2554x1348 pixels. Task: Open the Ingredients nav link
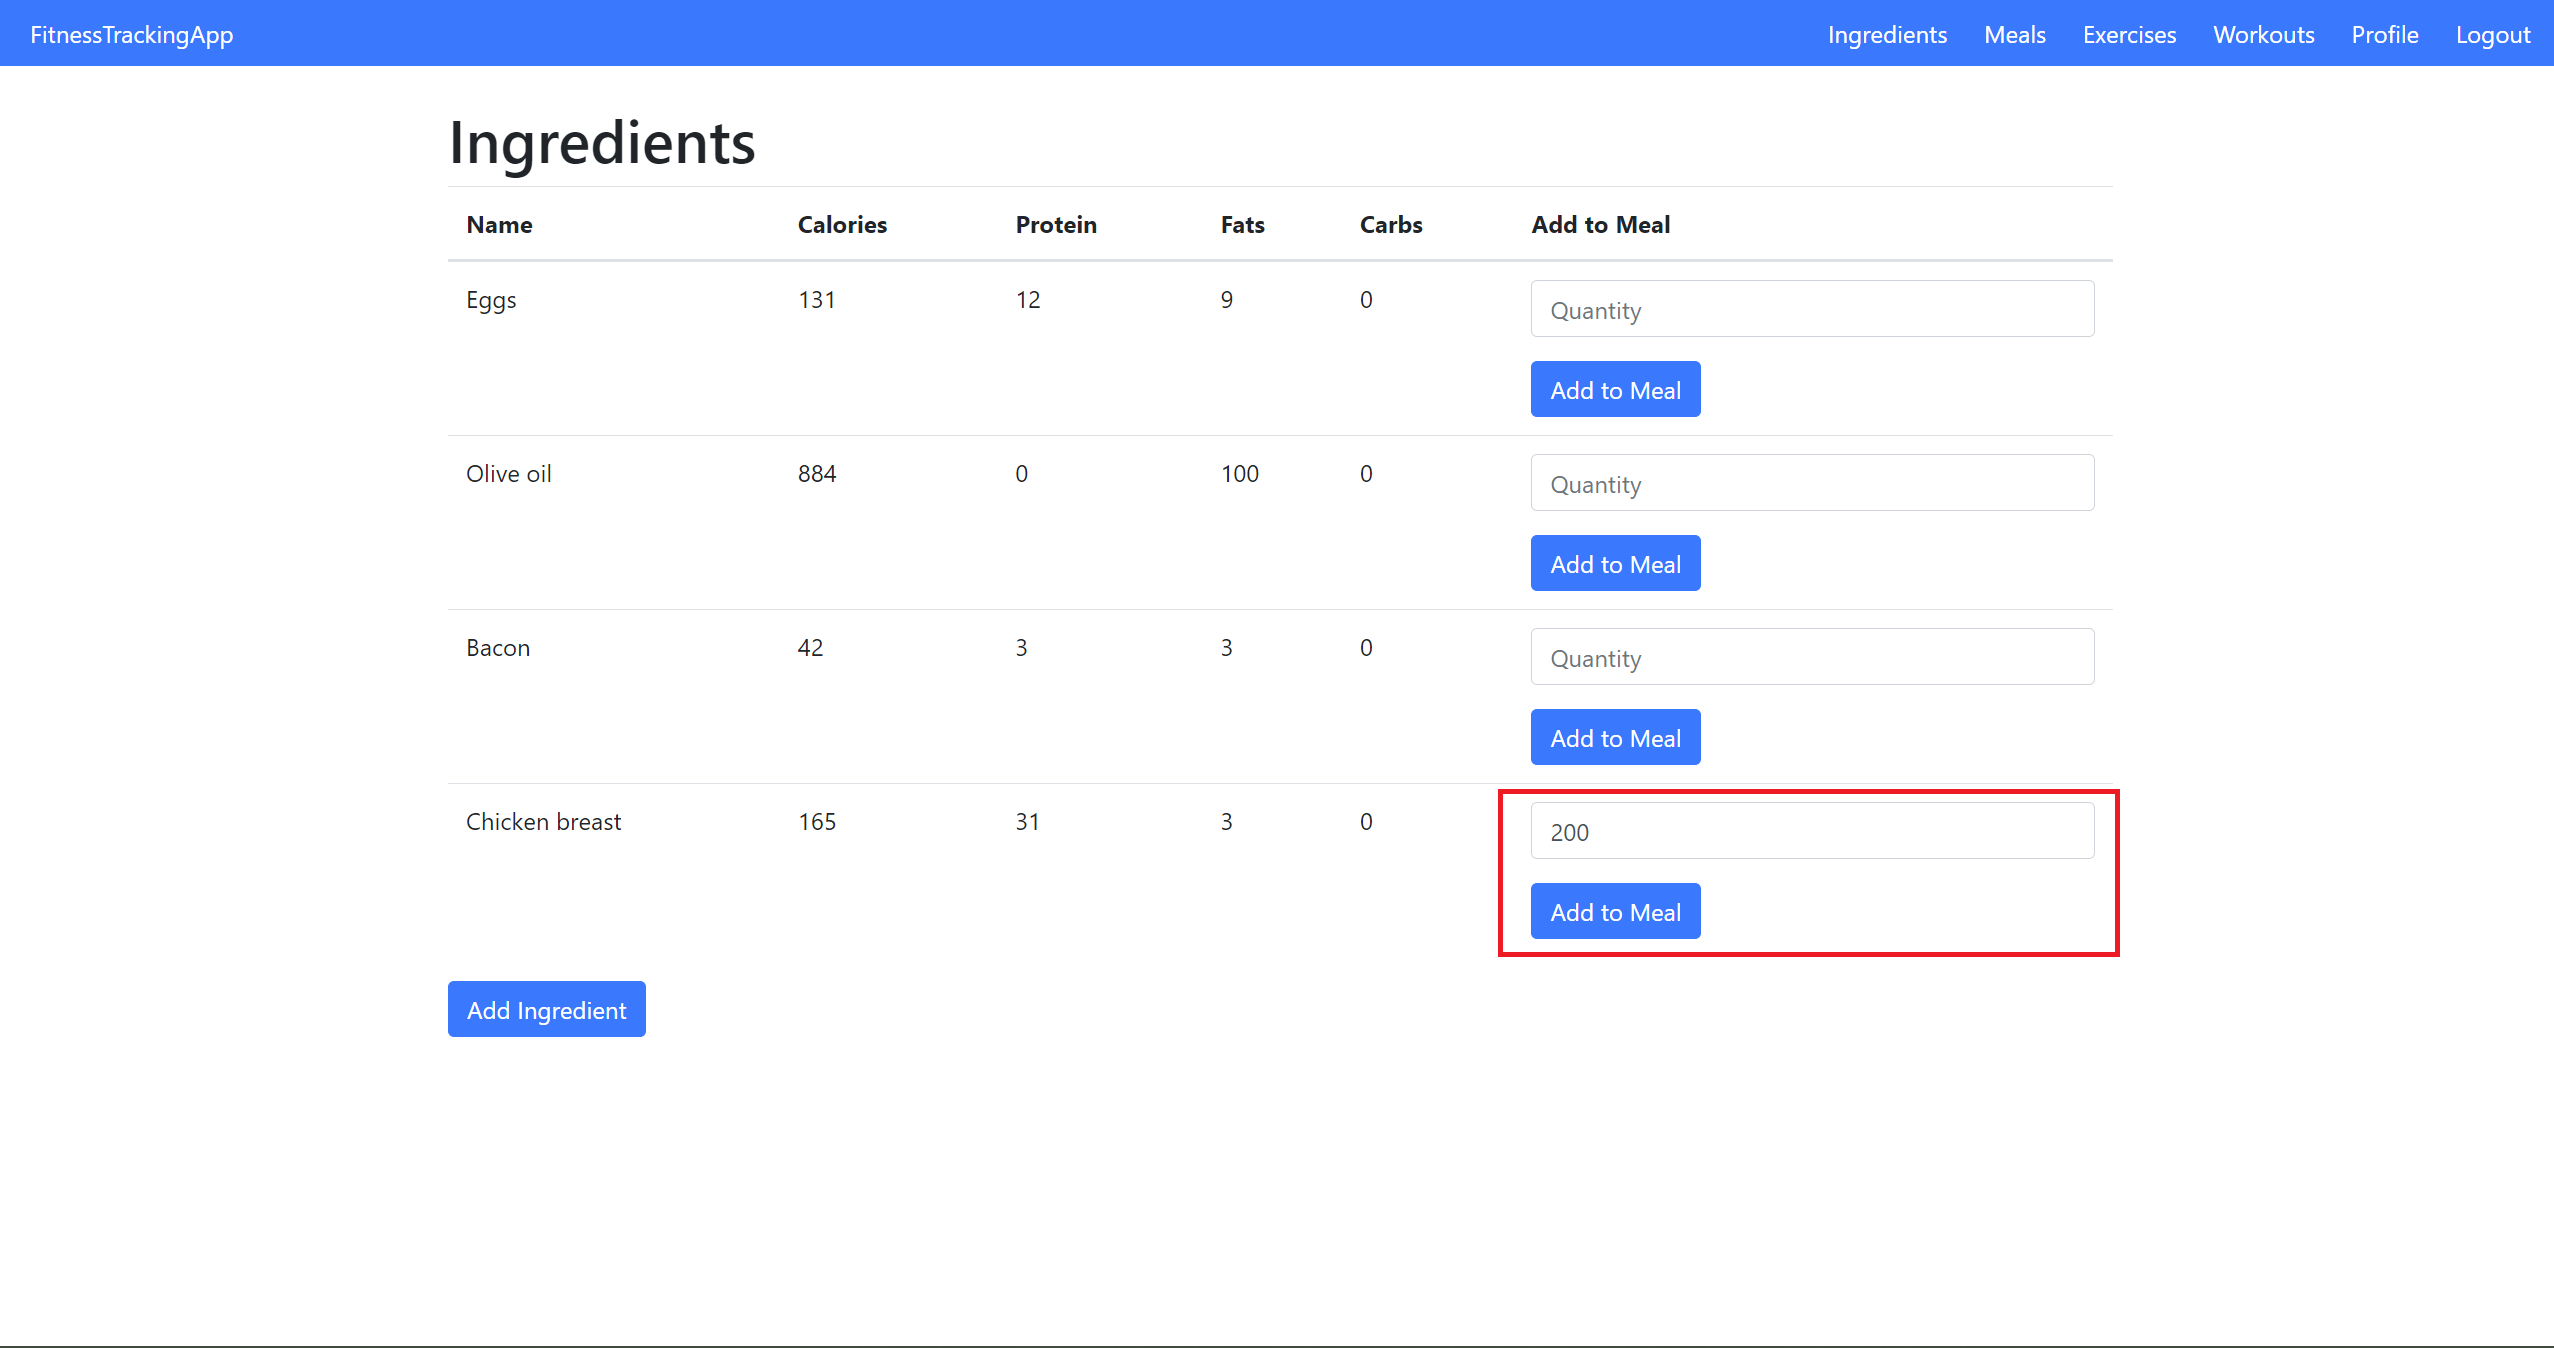tap(1887, 35)
